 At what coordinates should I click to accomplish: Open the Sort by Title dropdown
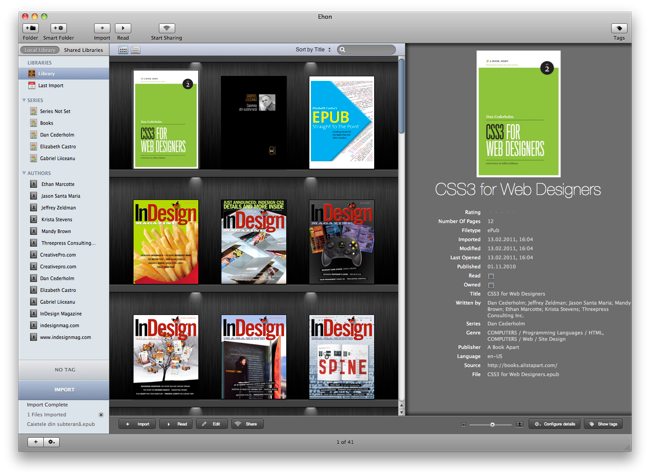point(313,50)
